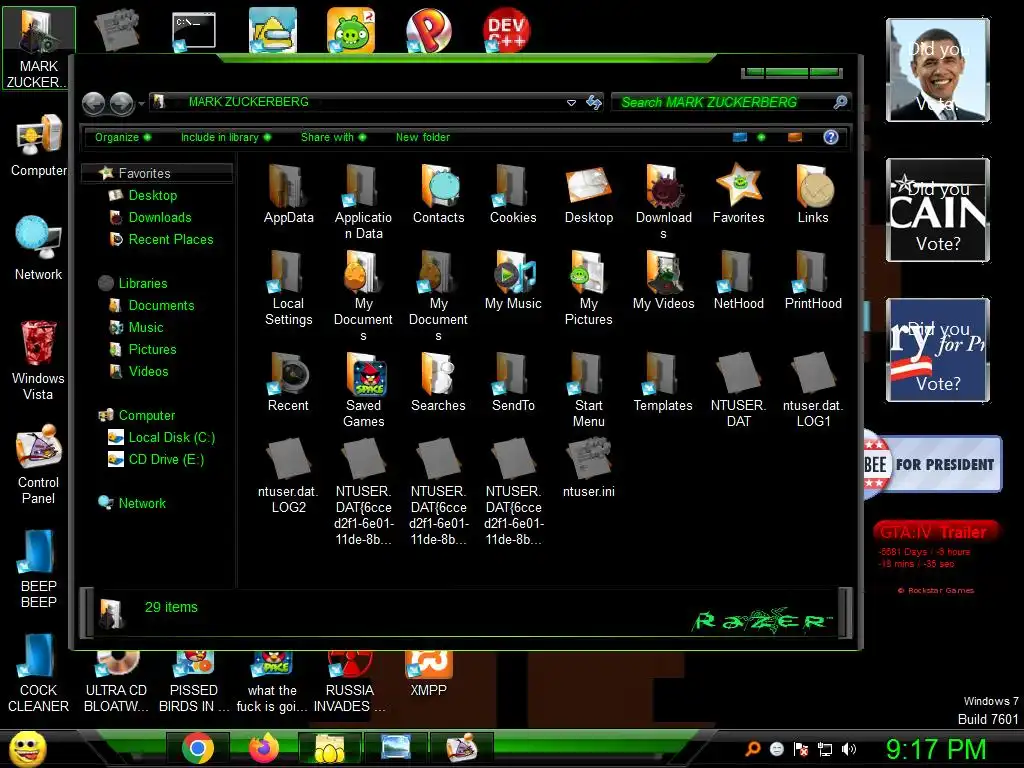Open the change view dropdown

[761, 137]
